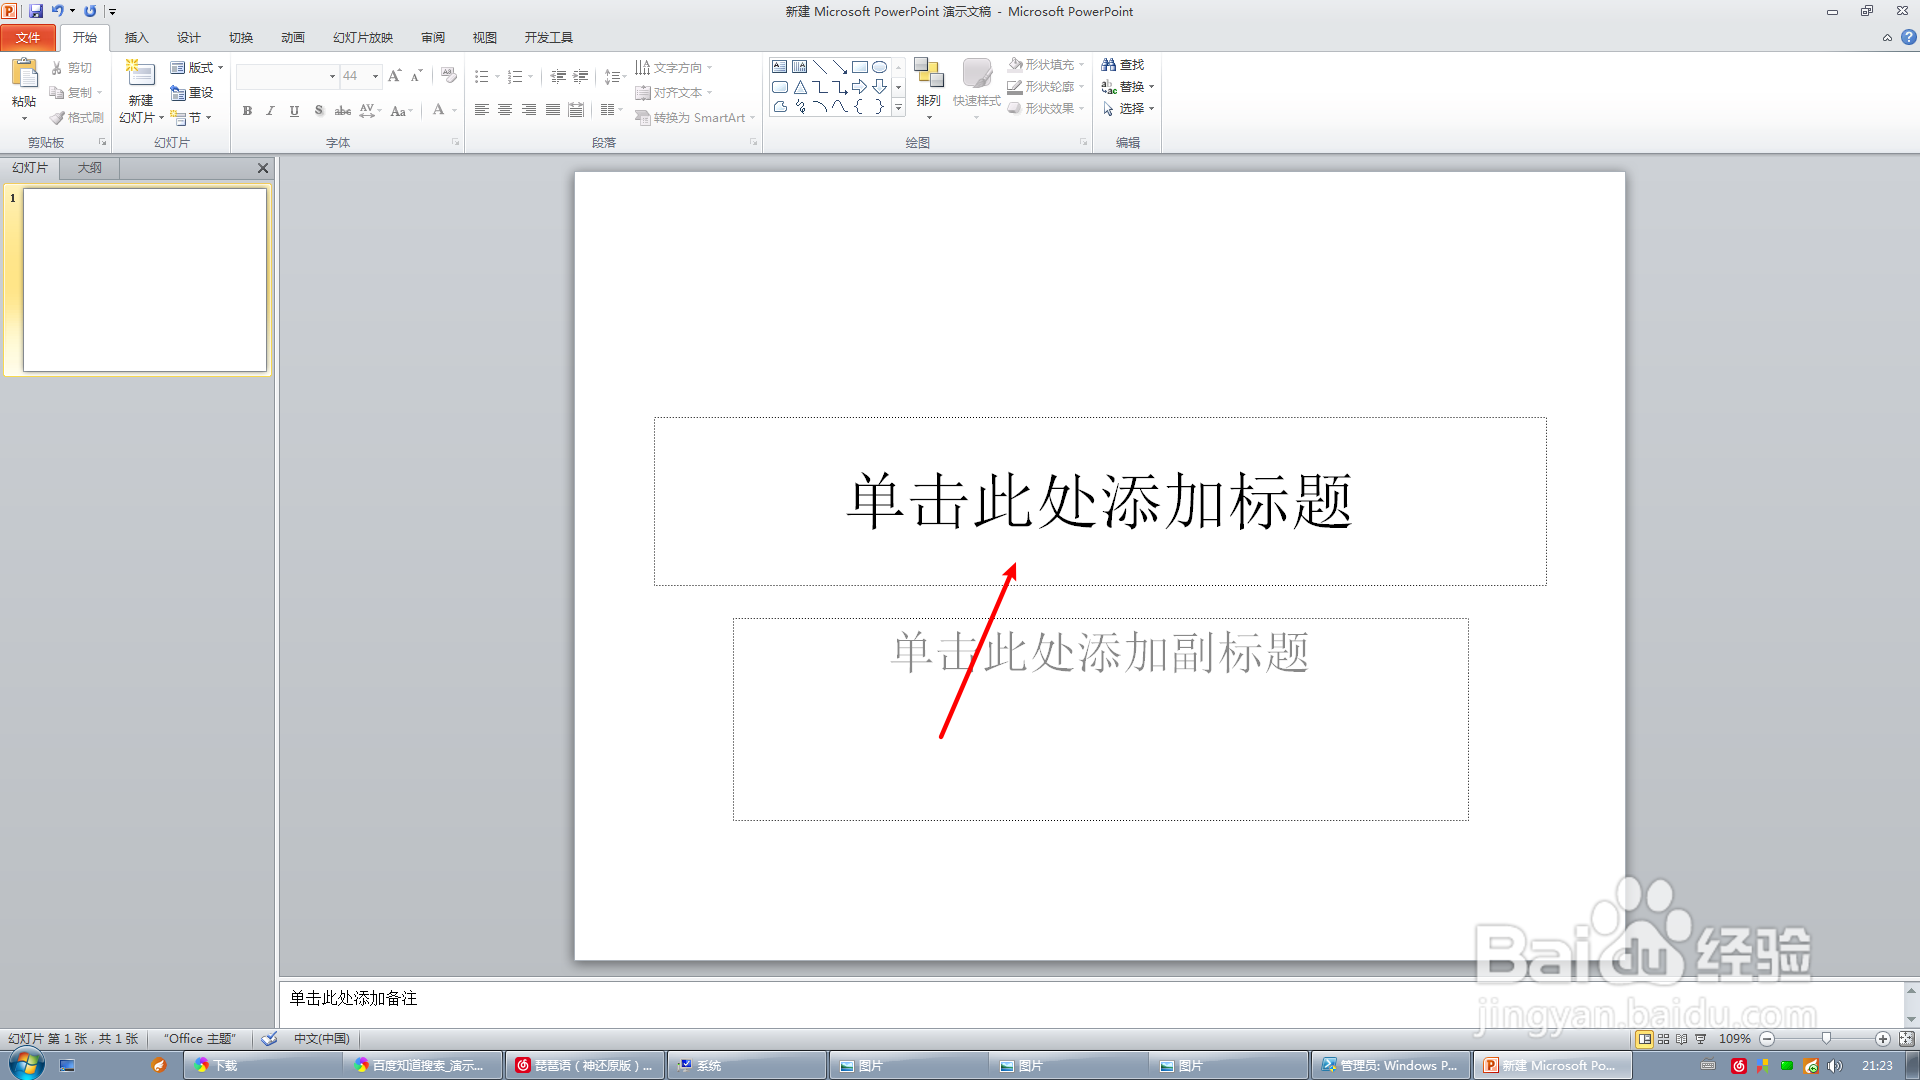Click the zoom in plus button

1883,1039
